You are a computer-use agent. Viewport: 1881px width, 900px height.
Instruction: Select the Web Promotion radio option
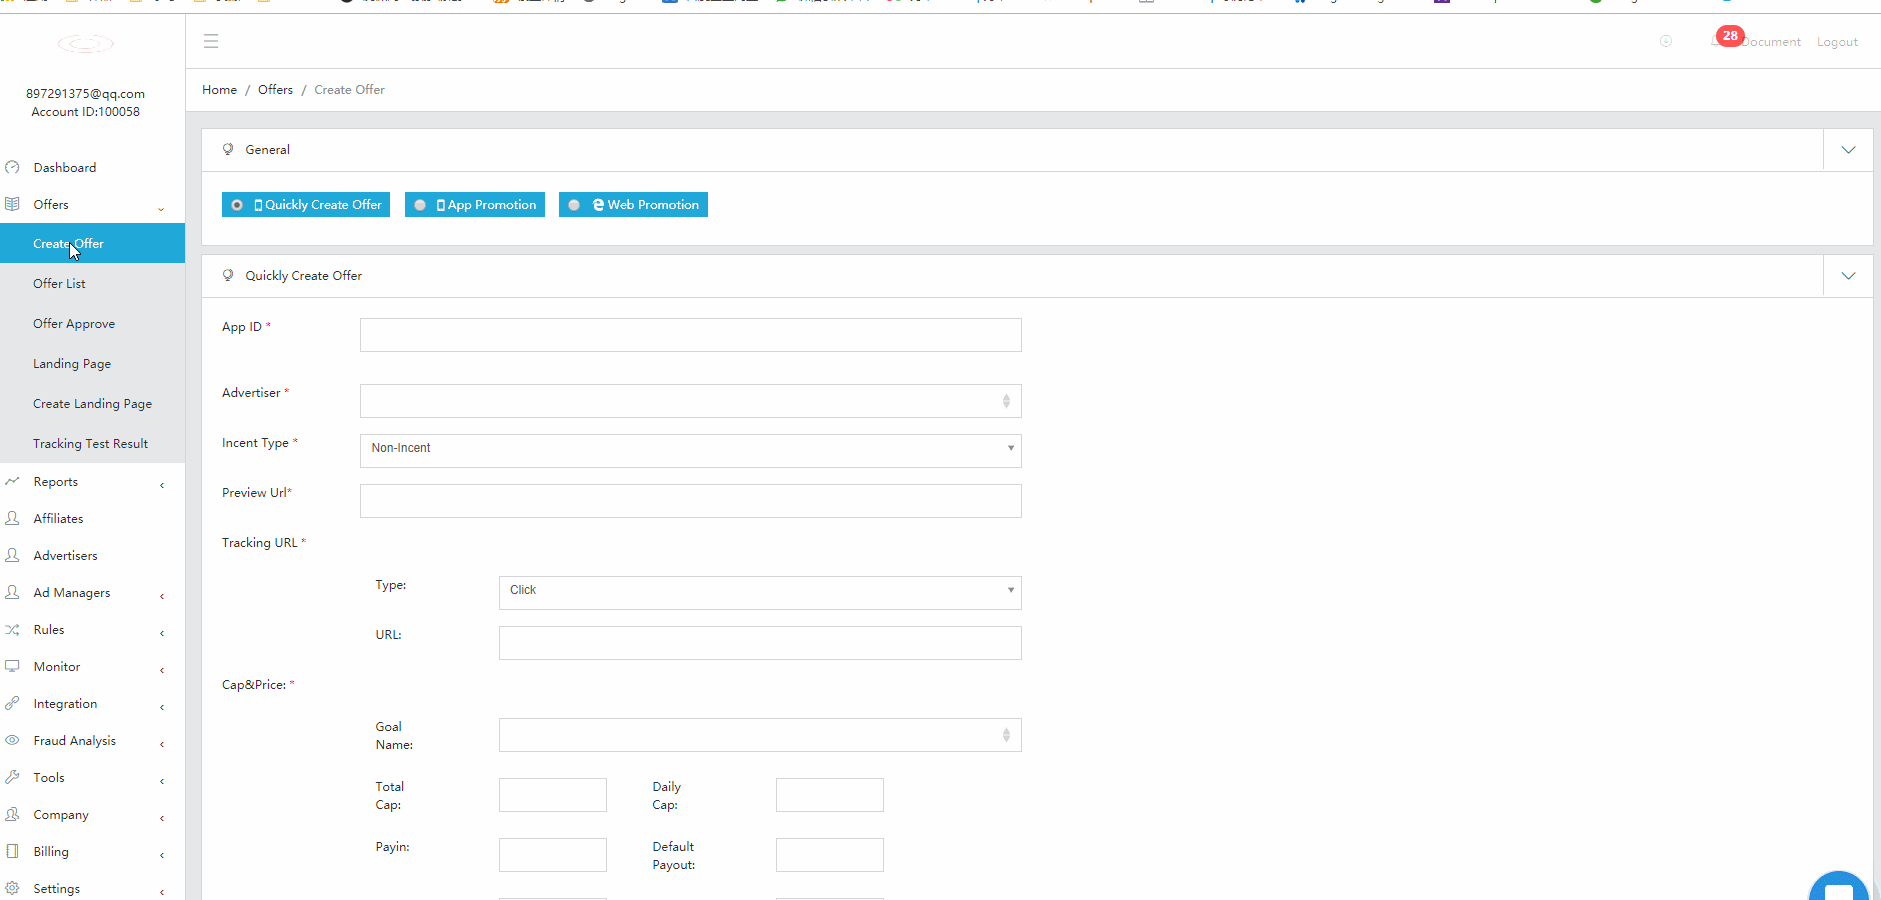point(574,205)
